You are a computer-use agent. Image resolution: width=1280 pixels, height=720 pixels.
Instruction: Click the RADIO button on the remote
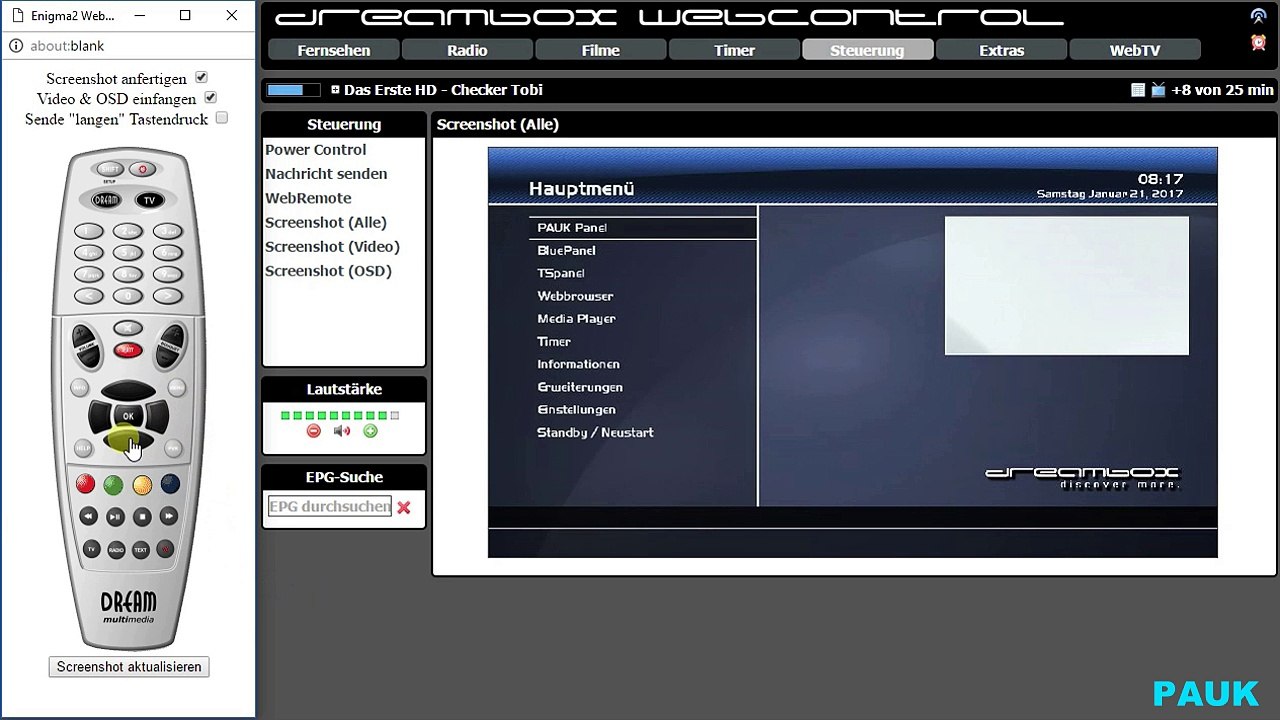click(116, 549)
